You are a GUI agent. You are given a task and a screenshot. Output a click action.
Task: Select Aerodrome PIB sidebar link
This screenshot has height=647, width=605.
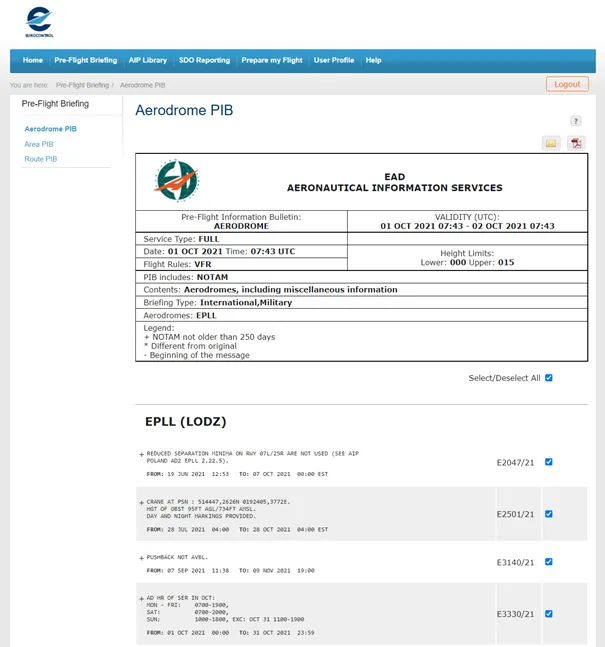click(x=50, y=129)
